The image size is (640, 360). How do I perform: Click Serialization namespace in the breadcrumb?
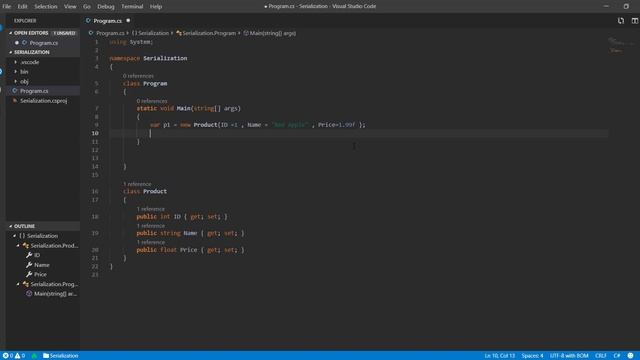[x=153, y=33]
